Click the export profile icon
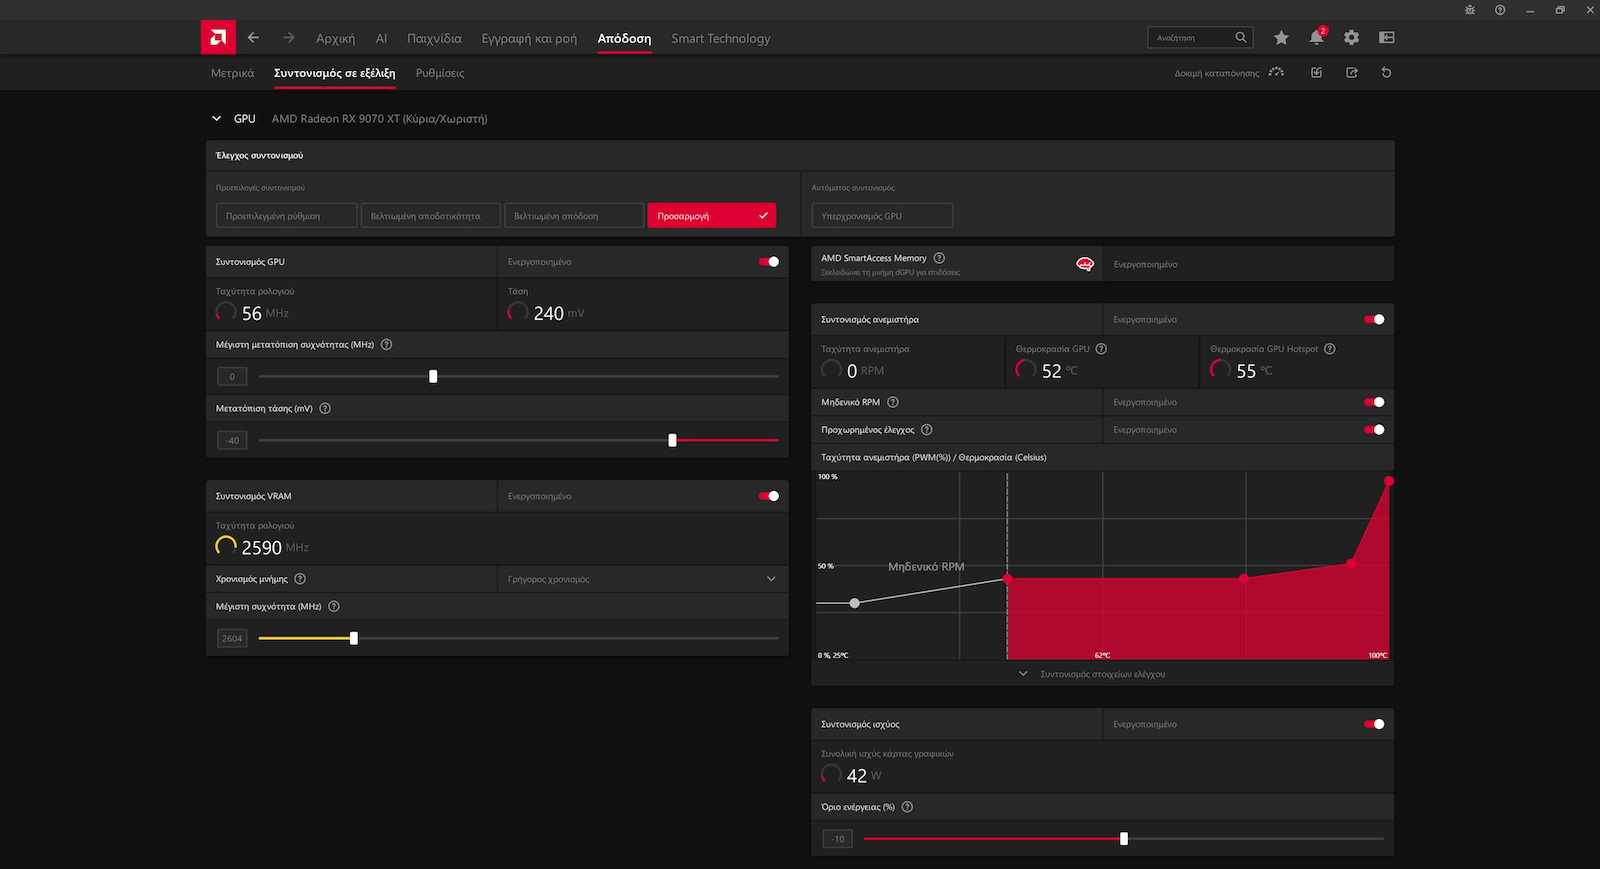 tap(1352, 73)
